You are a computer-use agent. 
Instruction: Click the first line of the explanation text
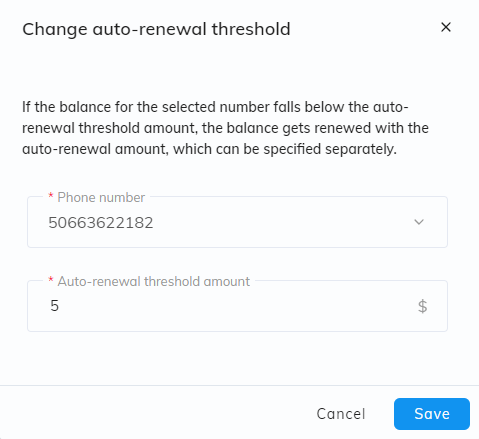215,107
